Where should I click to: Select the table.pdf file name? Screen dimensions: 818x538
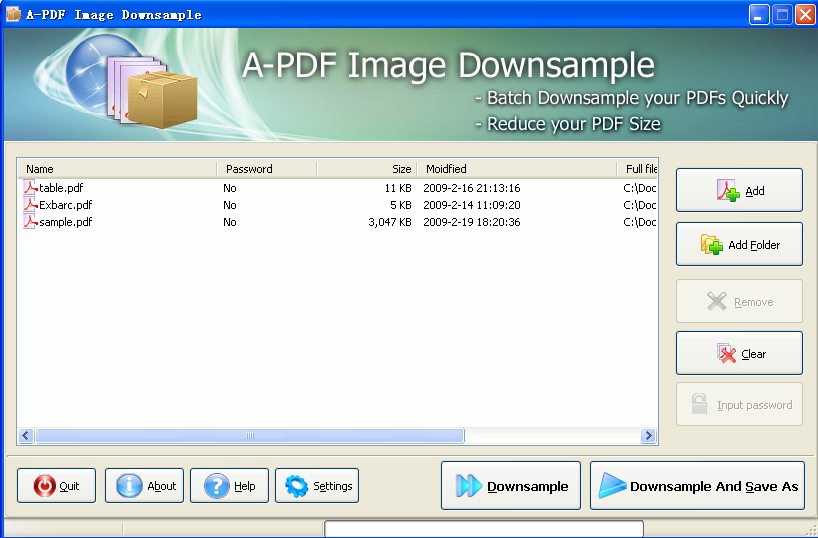click(x=61, y=188)
